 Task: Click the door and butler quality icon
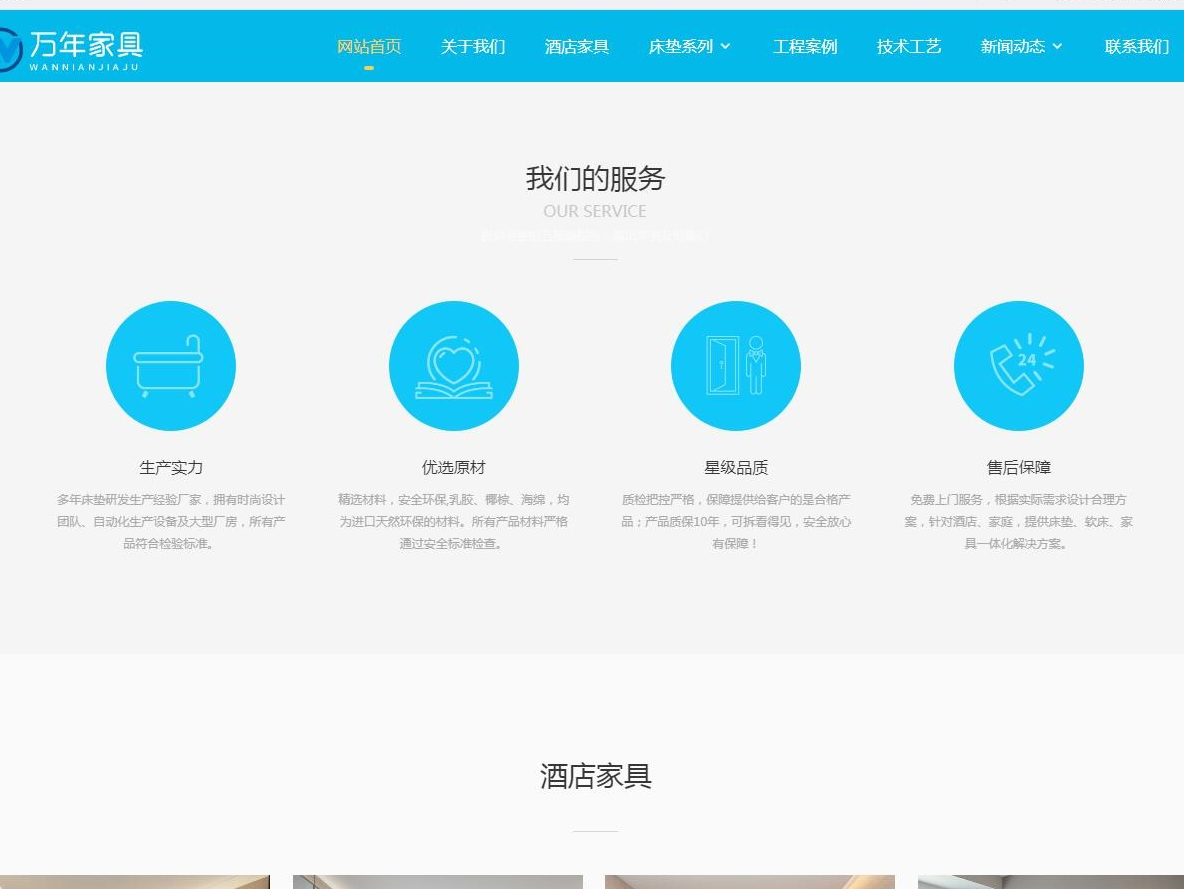pyautogui.click(x=736, y=366)
